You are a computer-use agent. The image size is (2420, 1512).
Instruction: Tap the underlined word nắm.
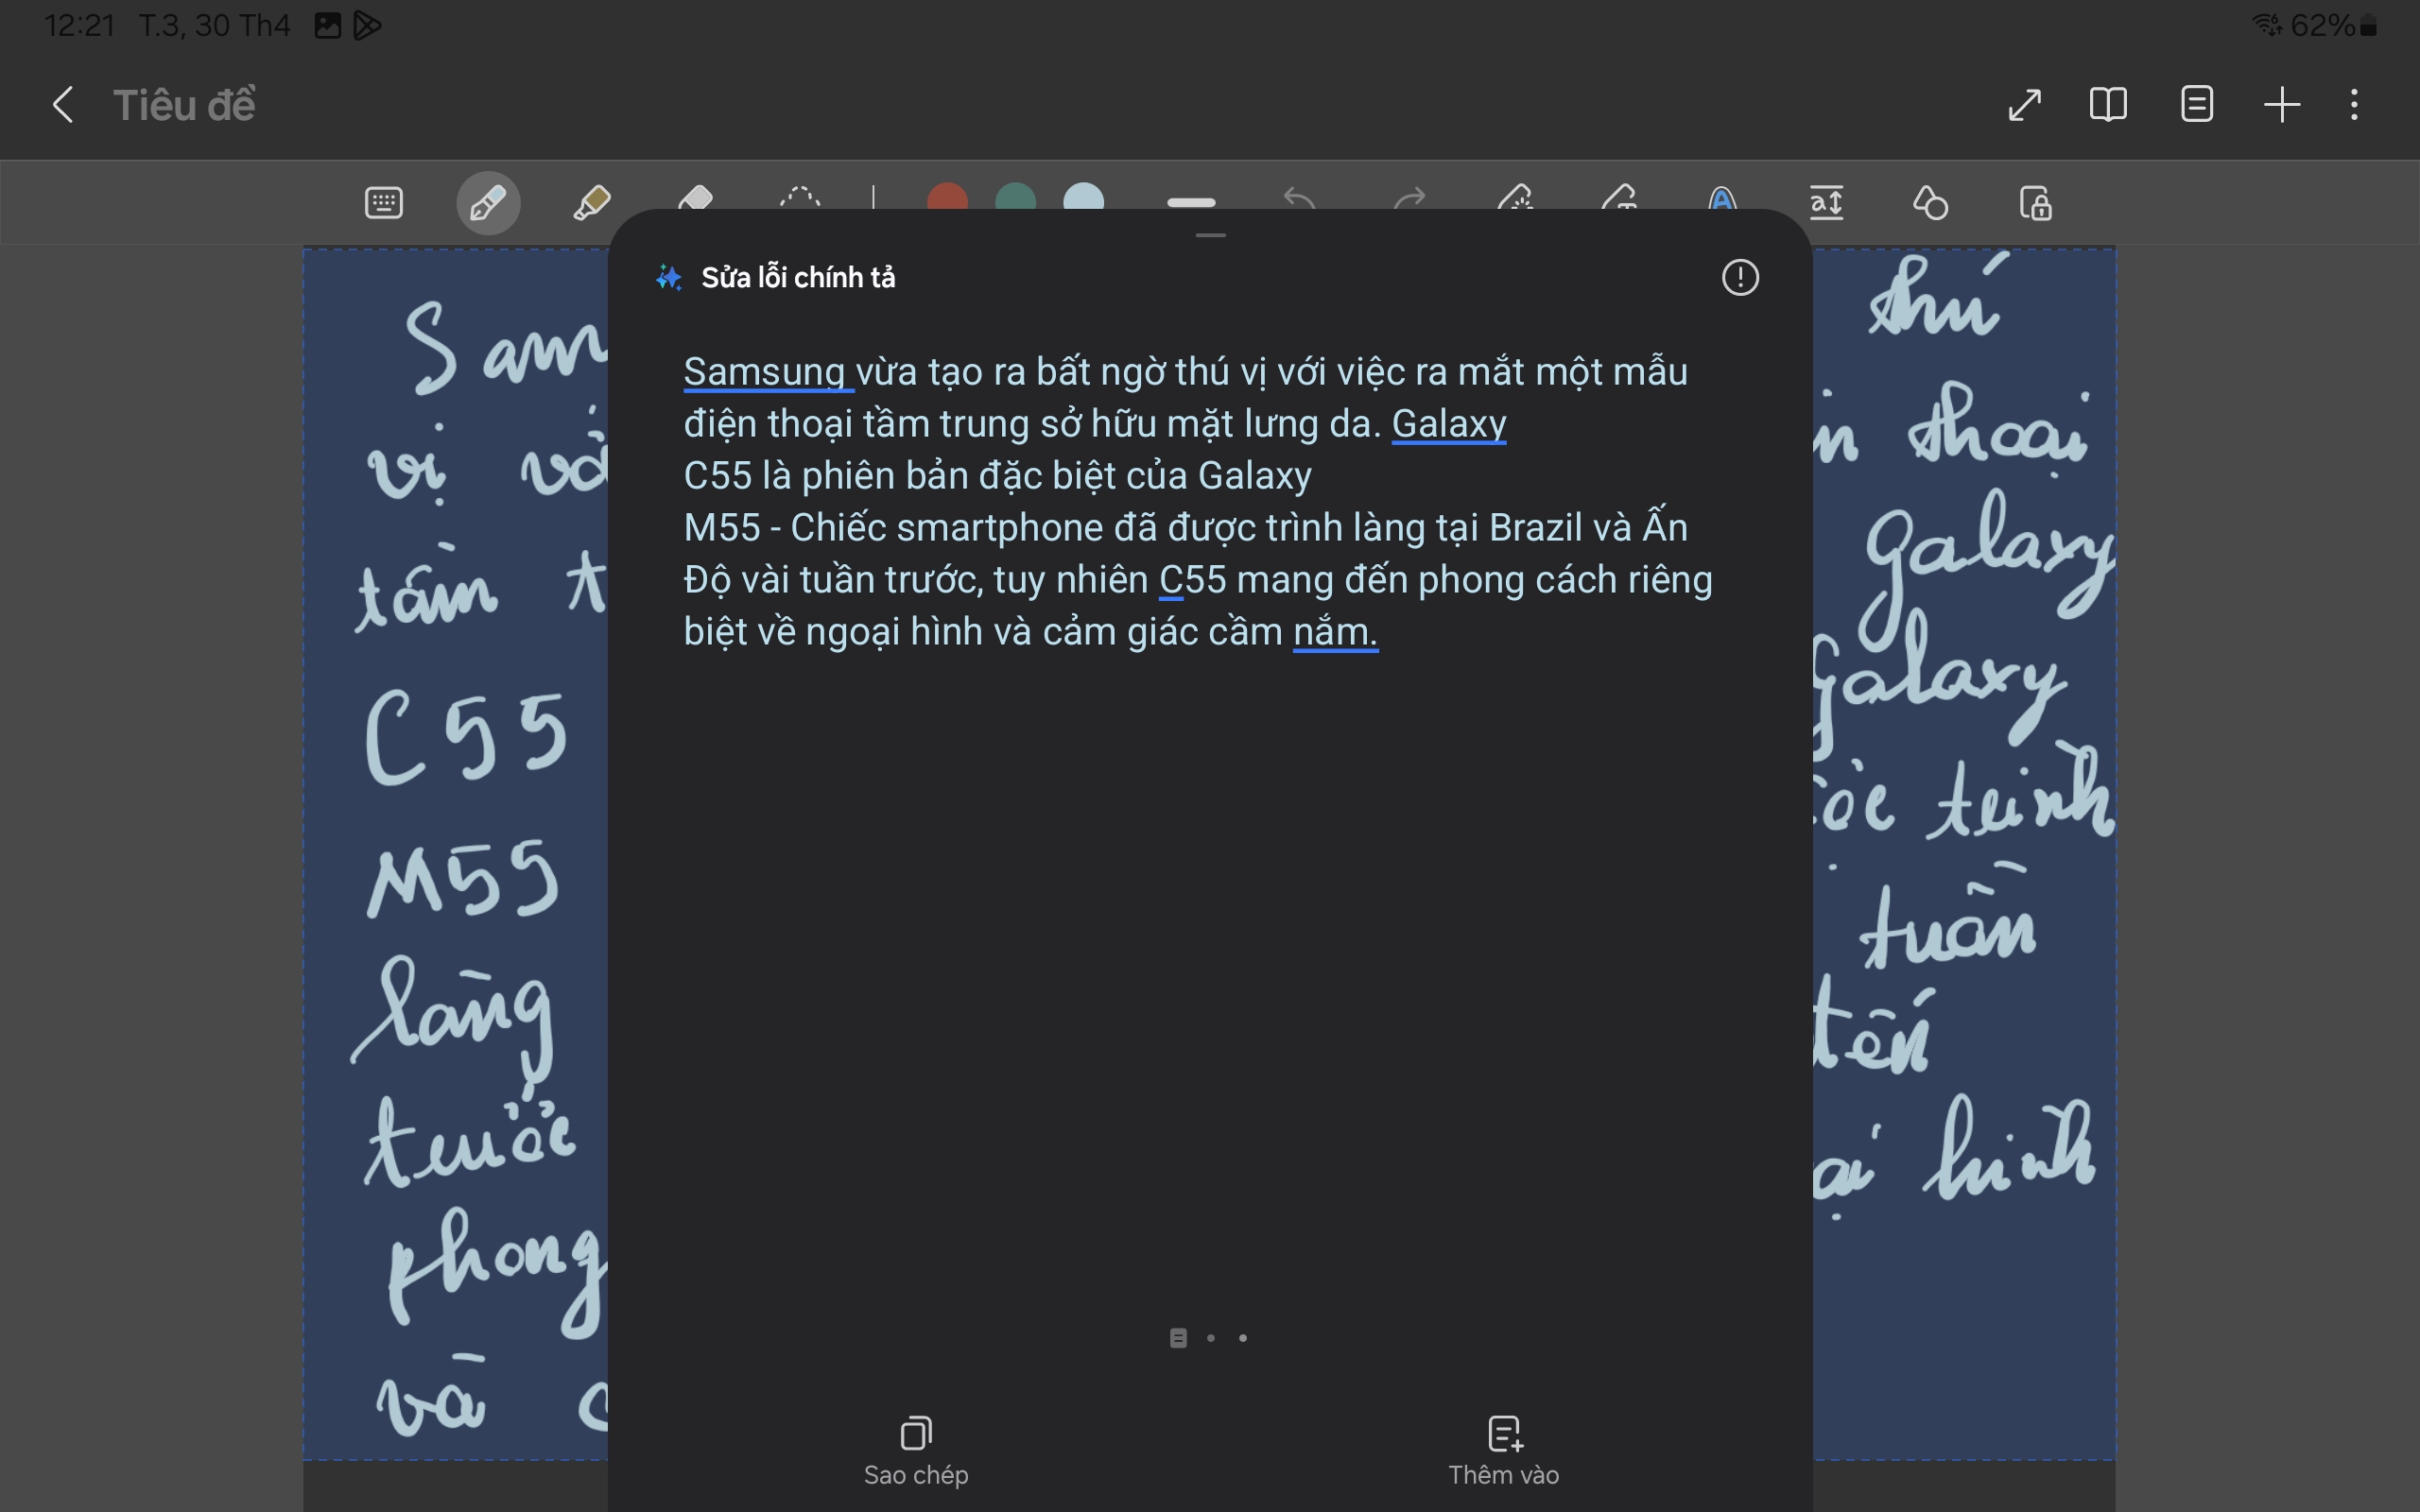1335,632
